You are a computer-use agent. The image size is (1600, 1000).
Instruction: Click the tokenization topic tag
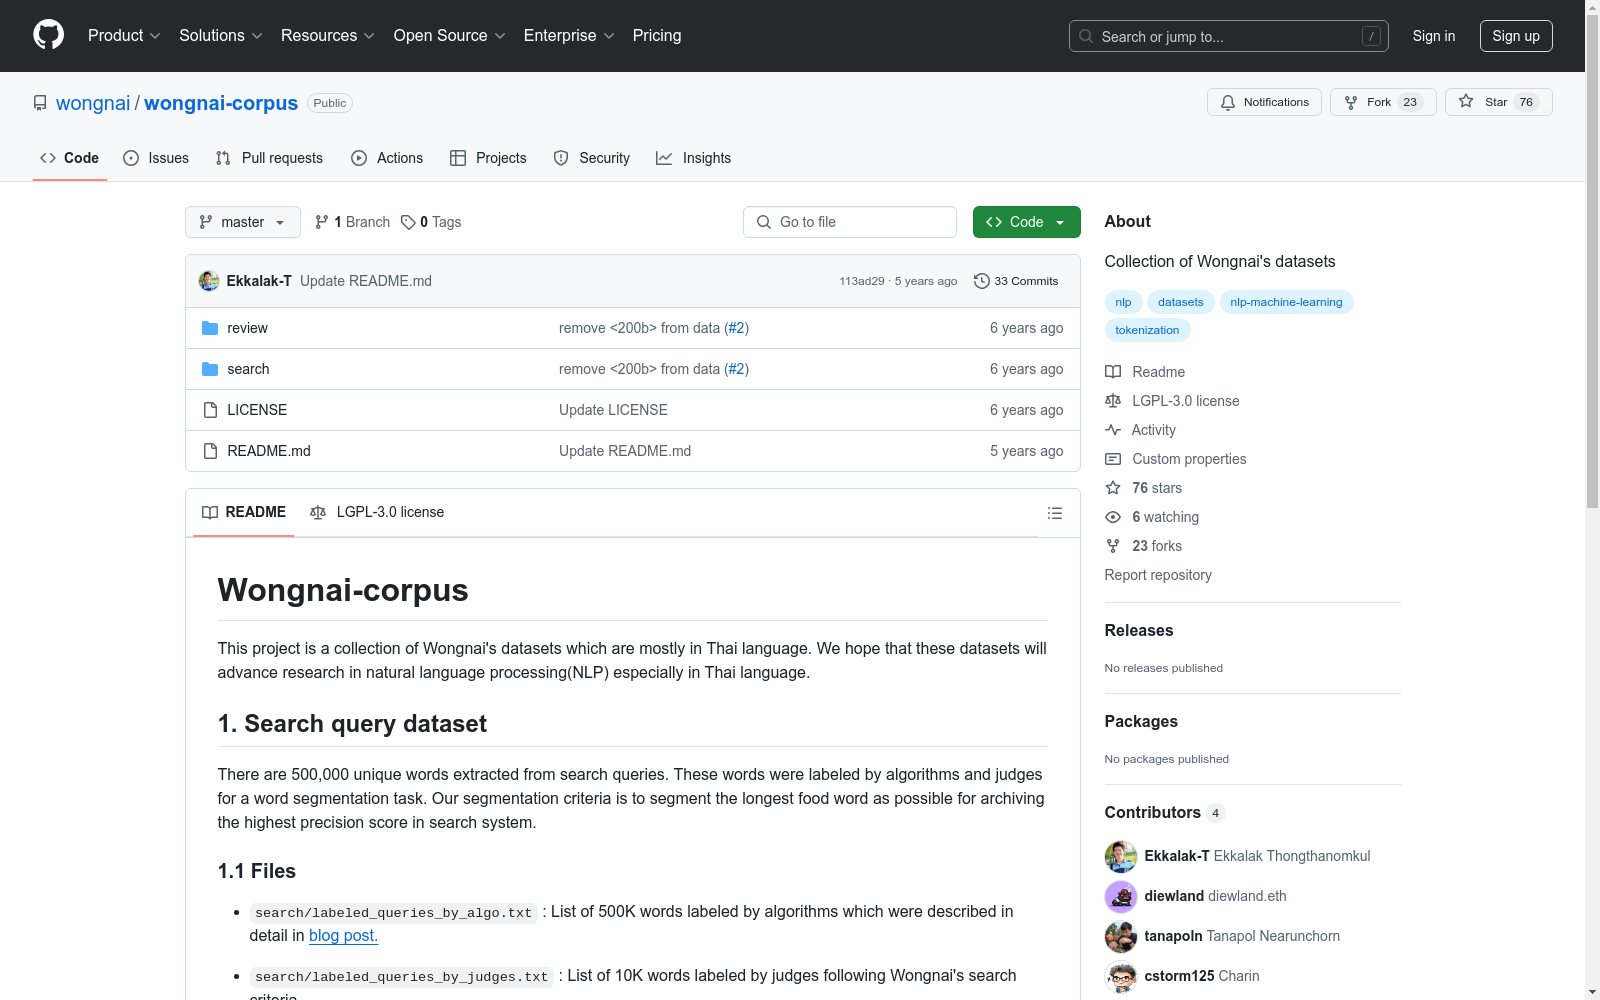(x=1147, y=330)
